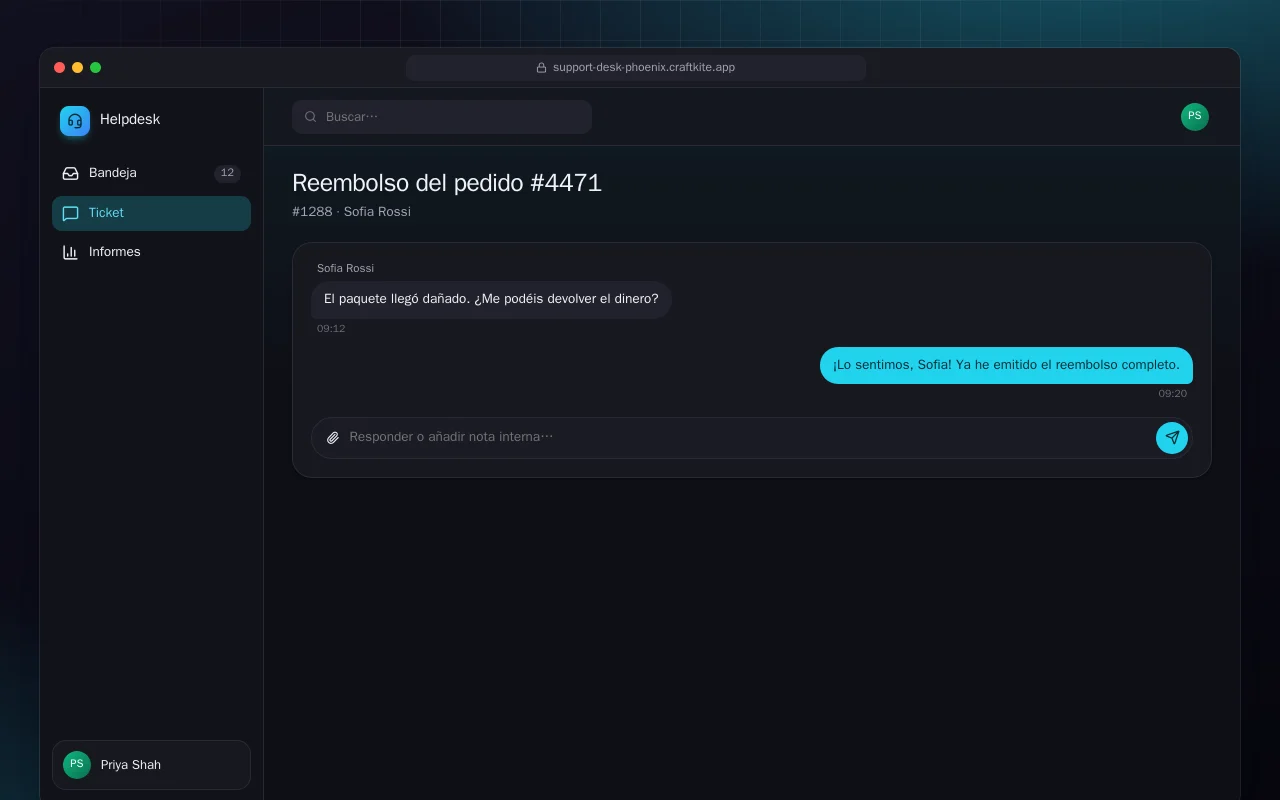Screen dimensions: 1280x800
Task: Click the heading Reembolso del pedido #4471
Action: point(447,183)
